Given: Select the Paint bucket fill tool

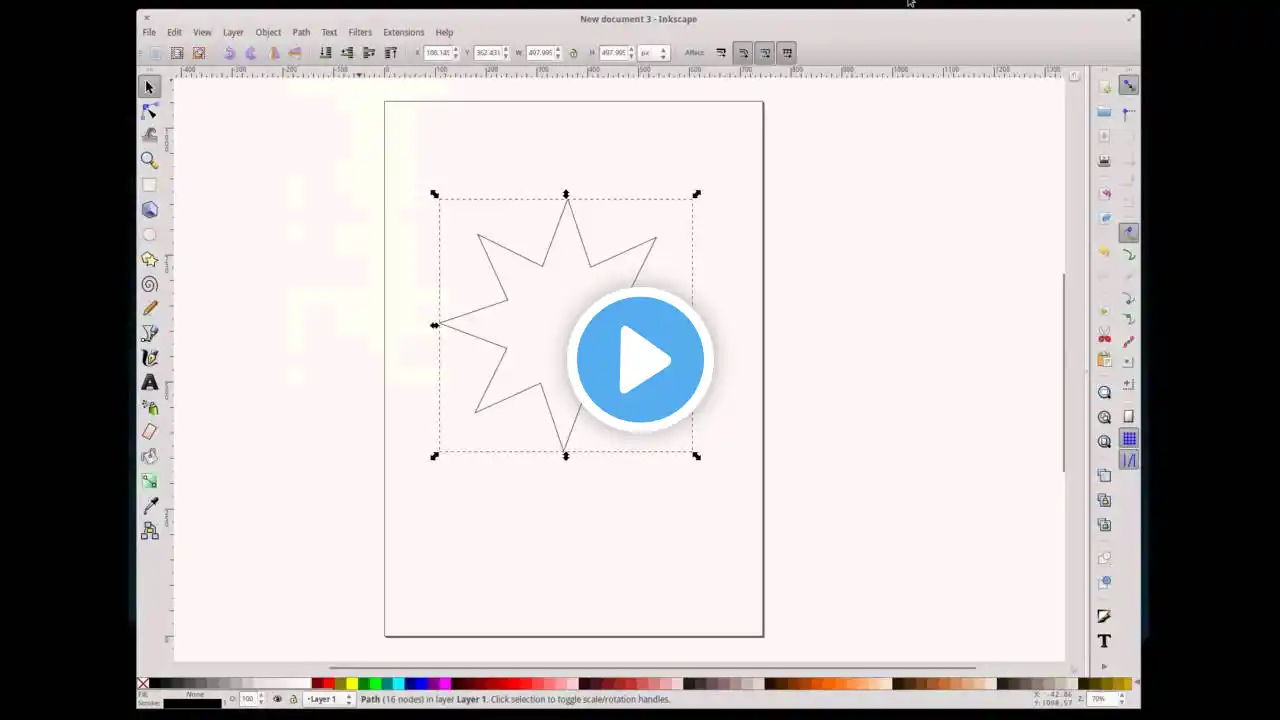Looking at the screenshot, I should [149, 456].
